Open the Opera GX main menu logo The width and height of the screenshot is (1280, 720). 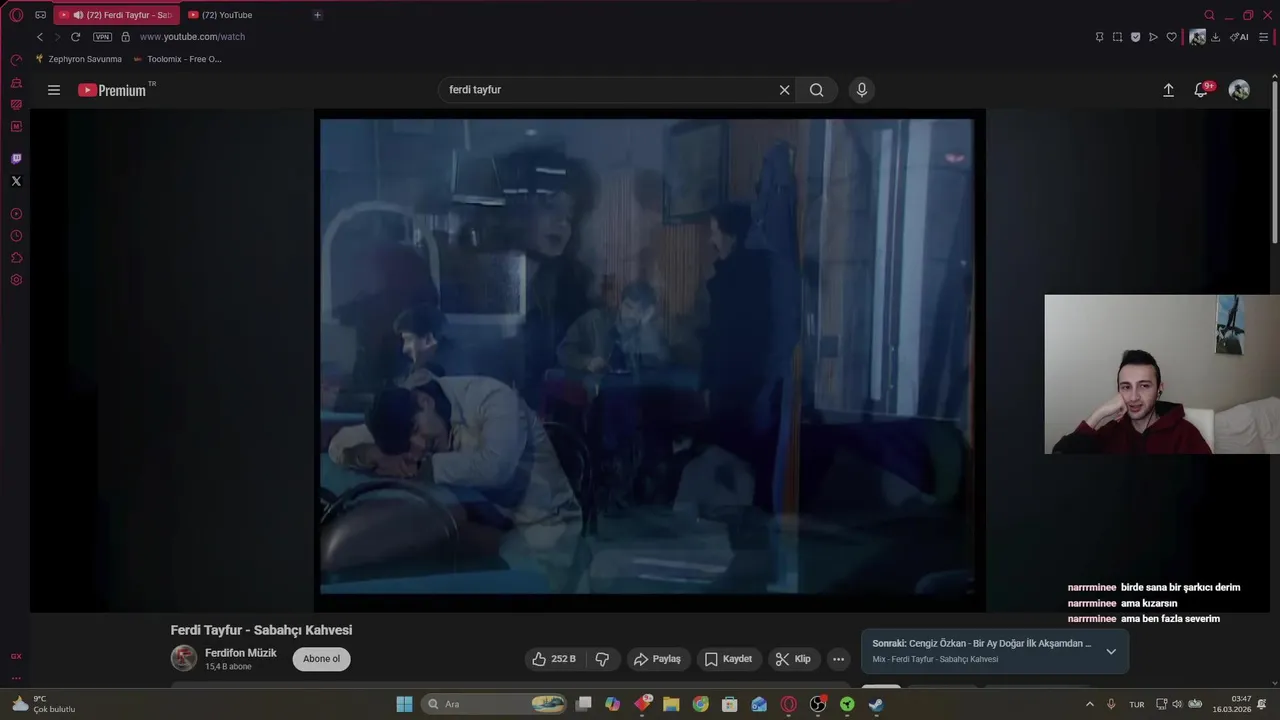(x=16, y=15)
